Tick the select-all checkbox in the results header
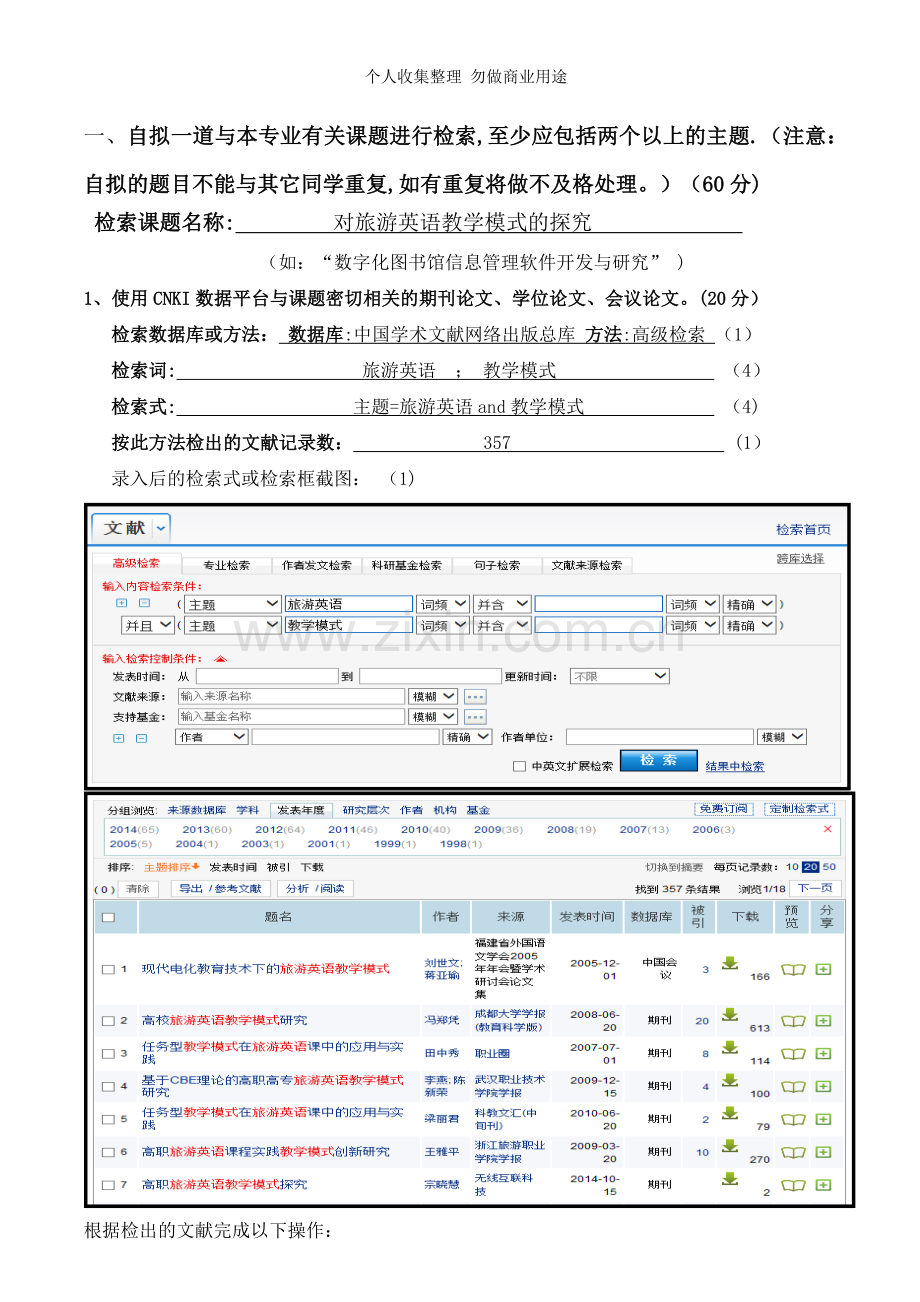The width and height of the screenshot is (920, 1302). click(x=108, y=917)
